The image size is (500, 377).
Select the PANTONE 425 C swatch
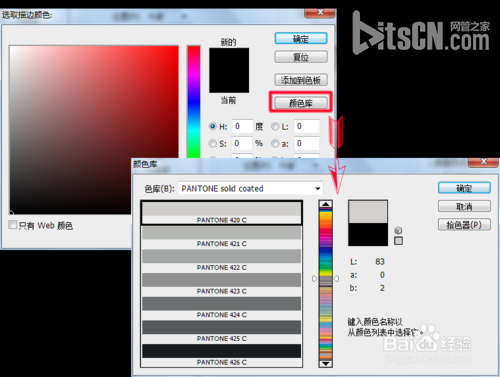click(222, 331)
